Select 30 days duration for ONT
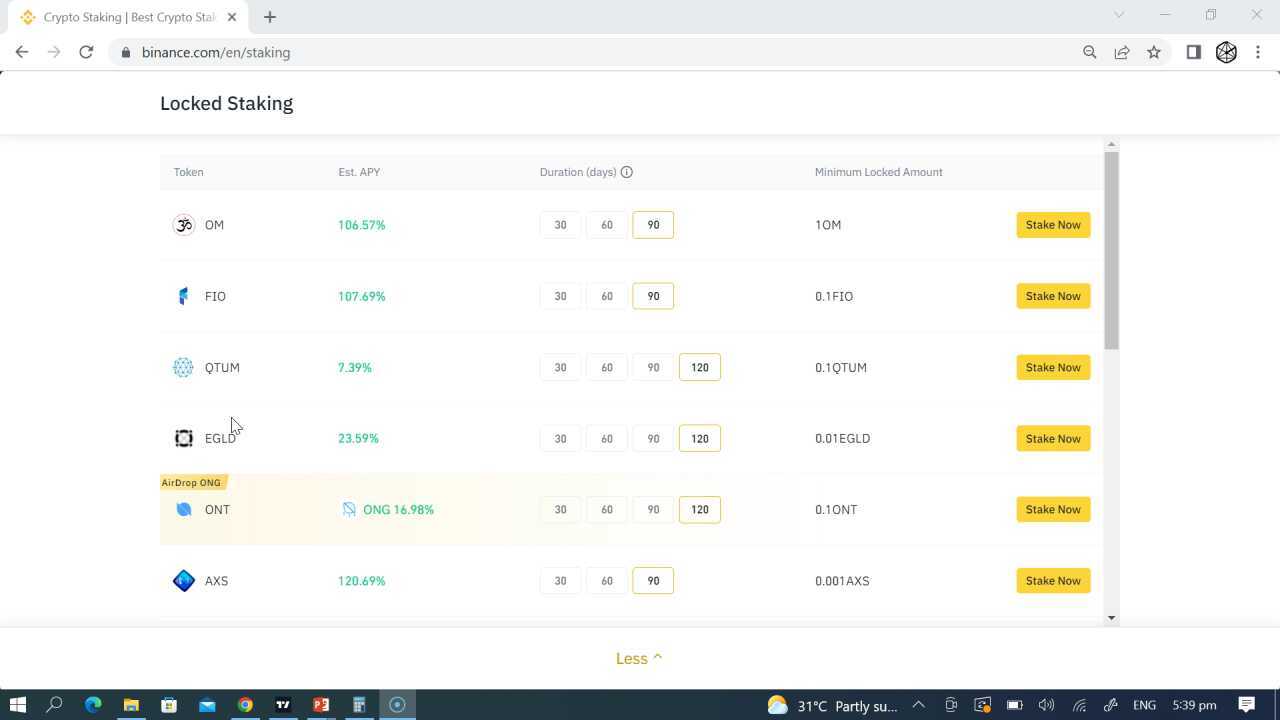The image size is (1280, 720). pos(560,510)
